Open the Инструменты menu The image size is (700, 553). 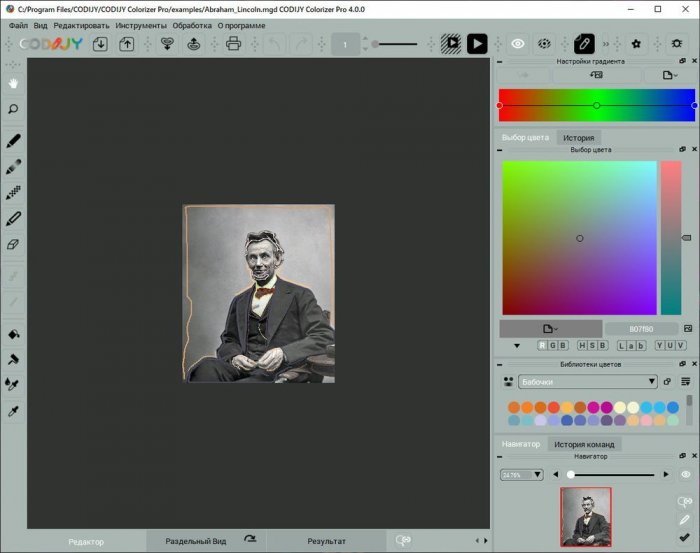141,25
